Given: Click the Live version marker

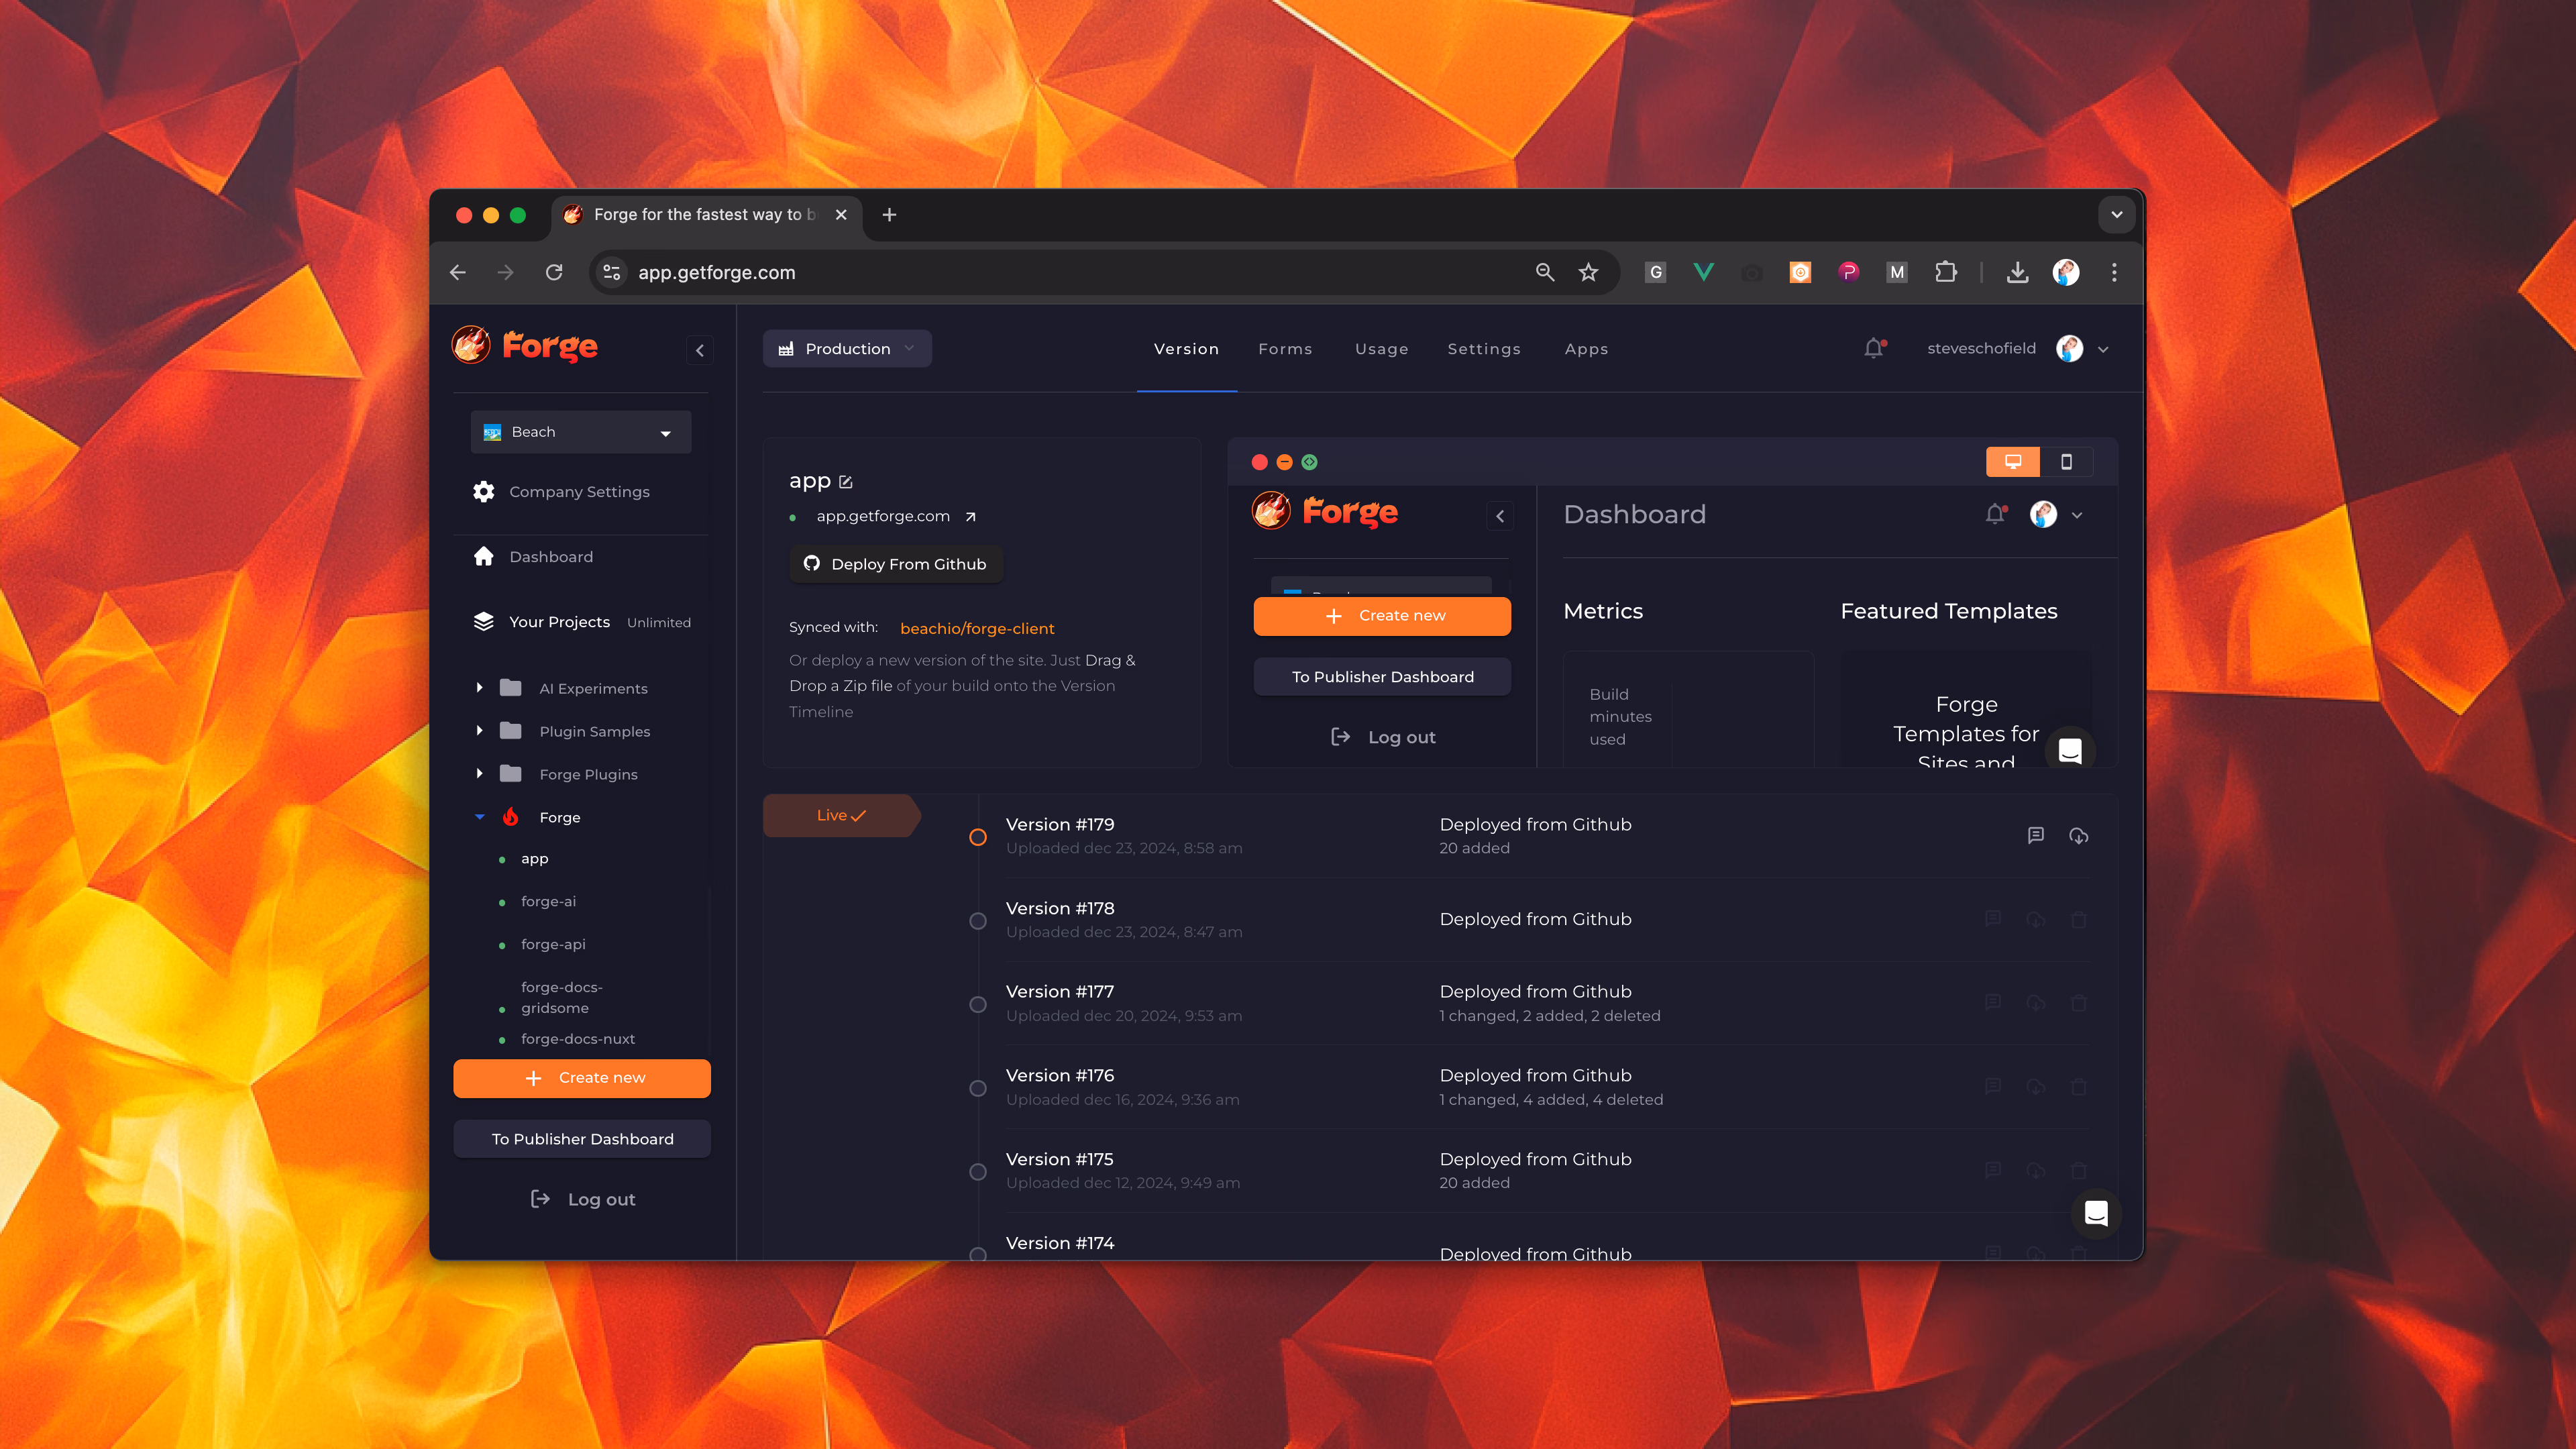Looking at the screenshot, I should [841, 816].
